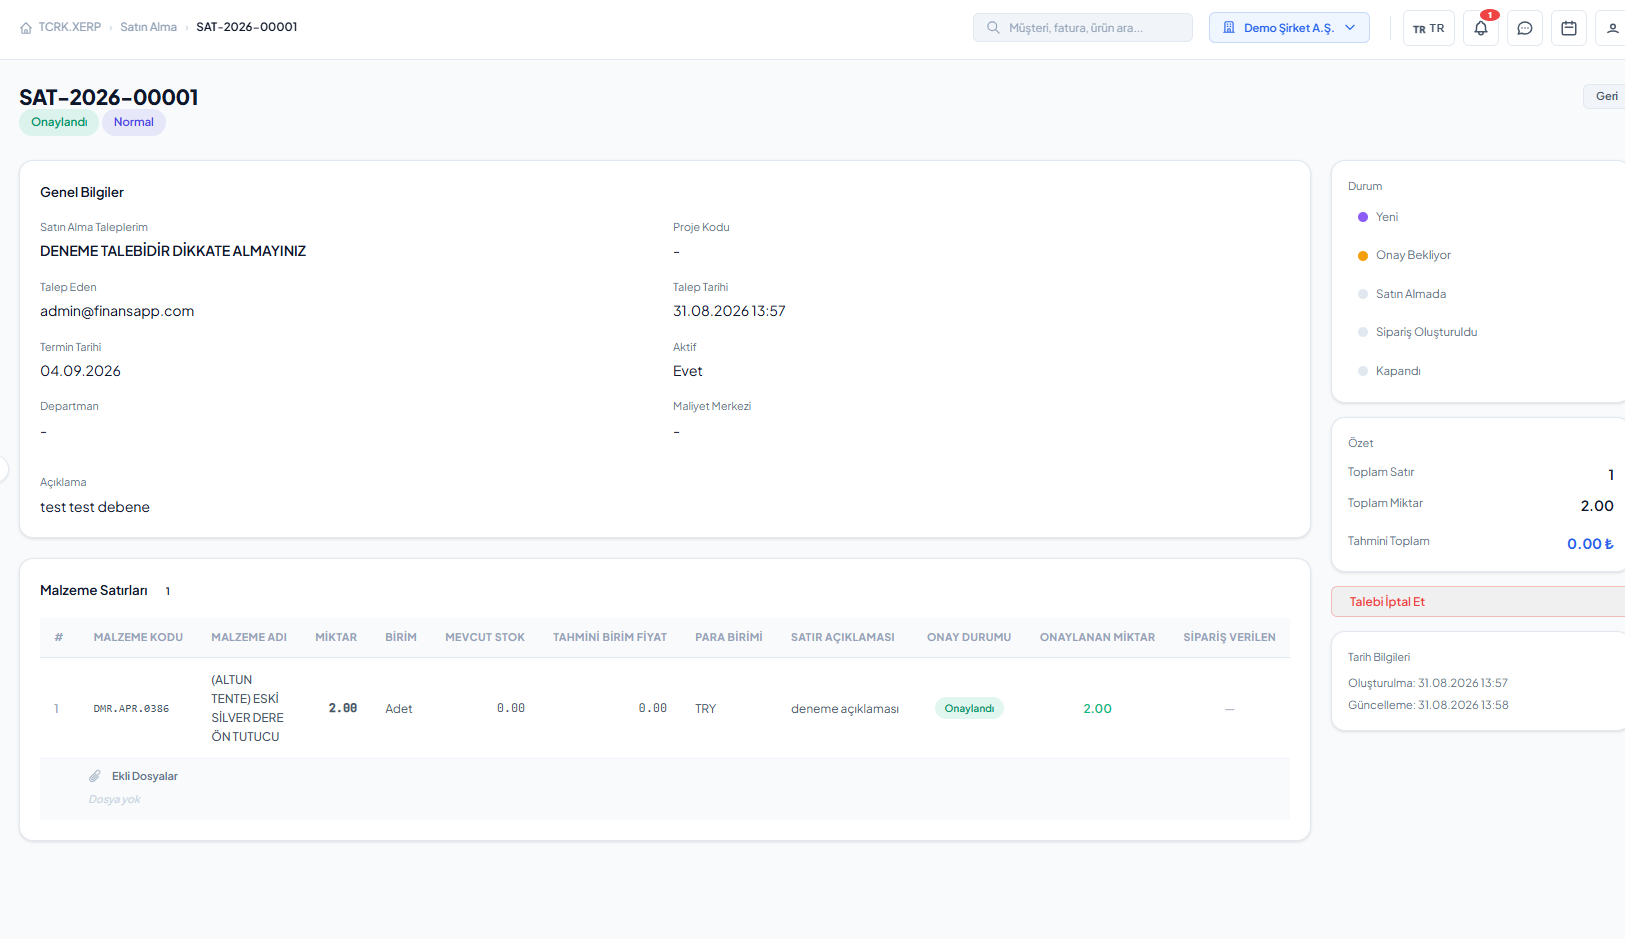Screen dimensions: 1625x939
Task: Expand the Demo Şirket A.Ş. company dropdown
Action: 1289,28
